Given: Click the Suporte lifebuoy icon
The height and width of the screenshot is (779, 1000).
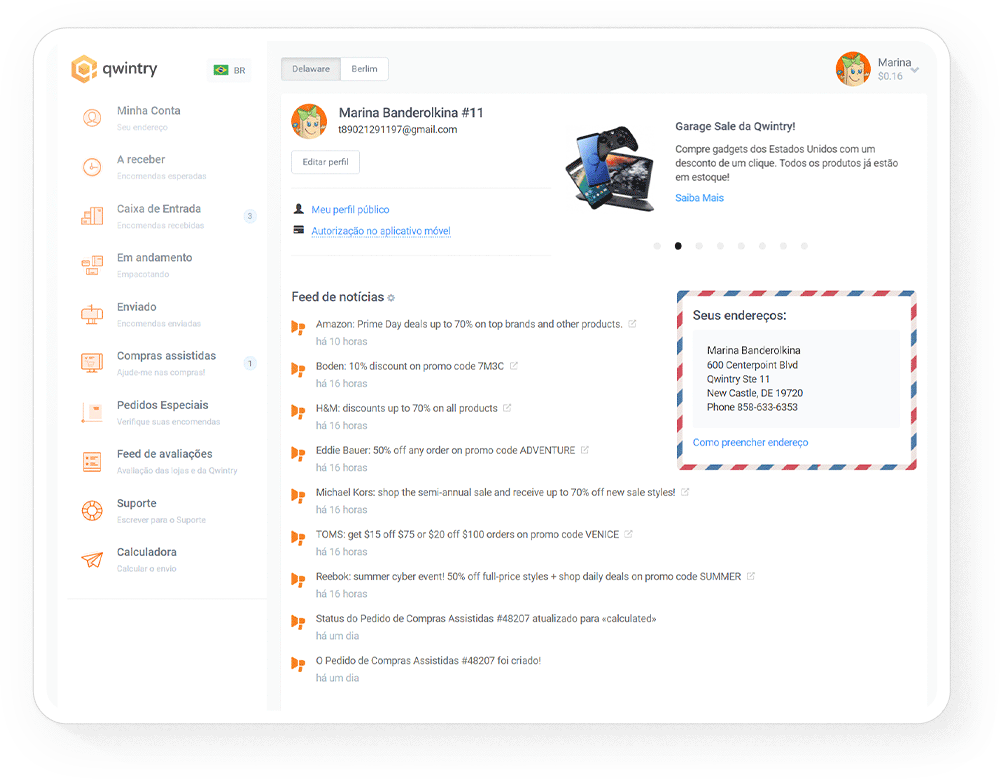Looking at the screenshot, I should pyautogui.click(x=92, y=511).
